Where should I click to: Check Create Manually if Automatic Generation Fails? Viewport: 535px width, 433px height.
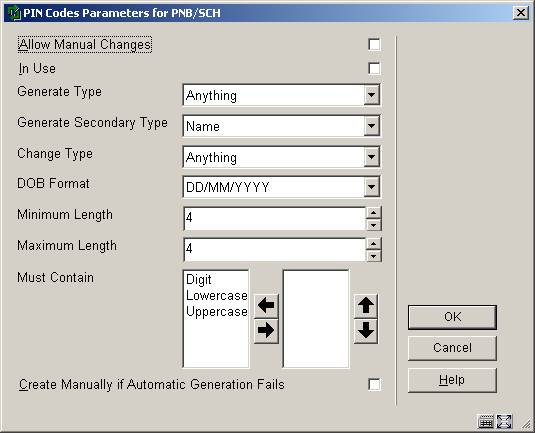(374, 385)
